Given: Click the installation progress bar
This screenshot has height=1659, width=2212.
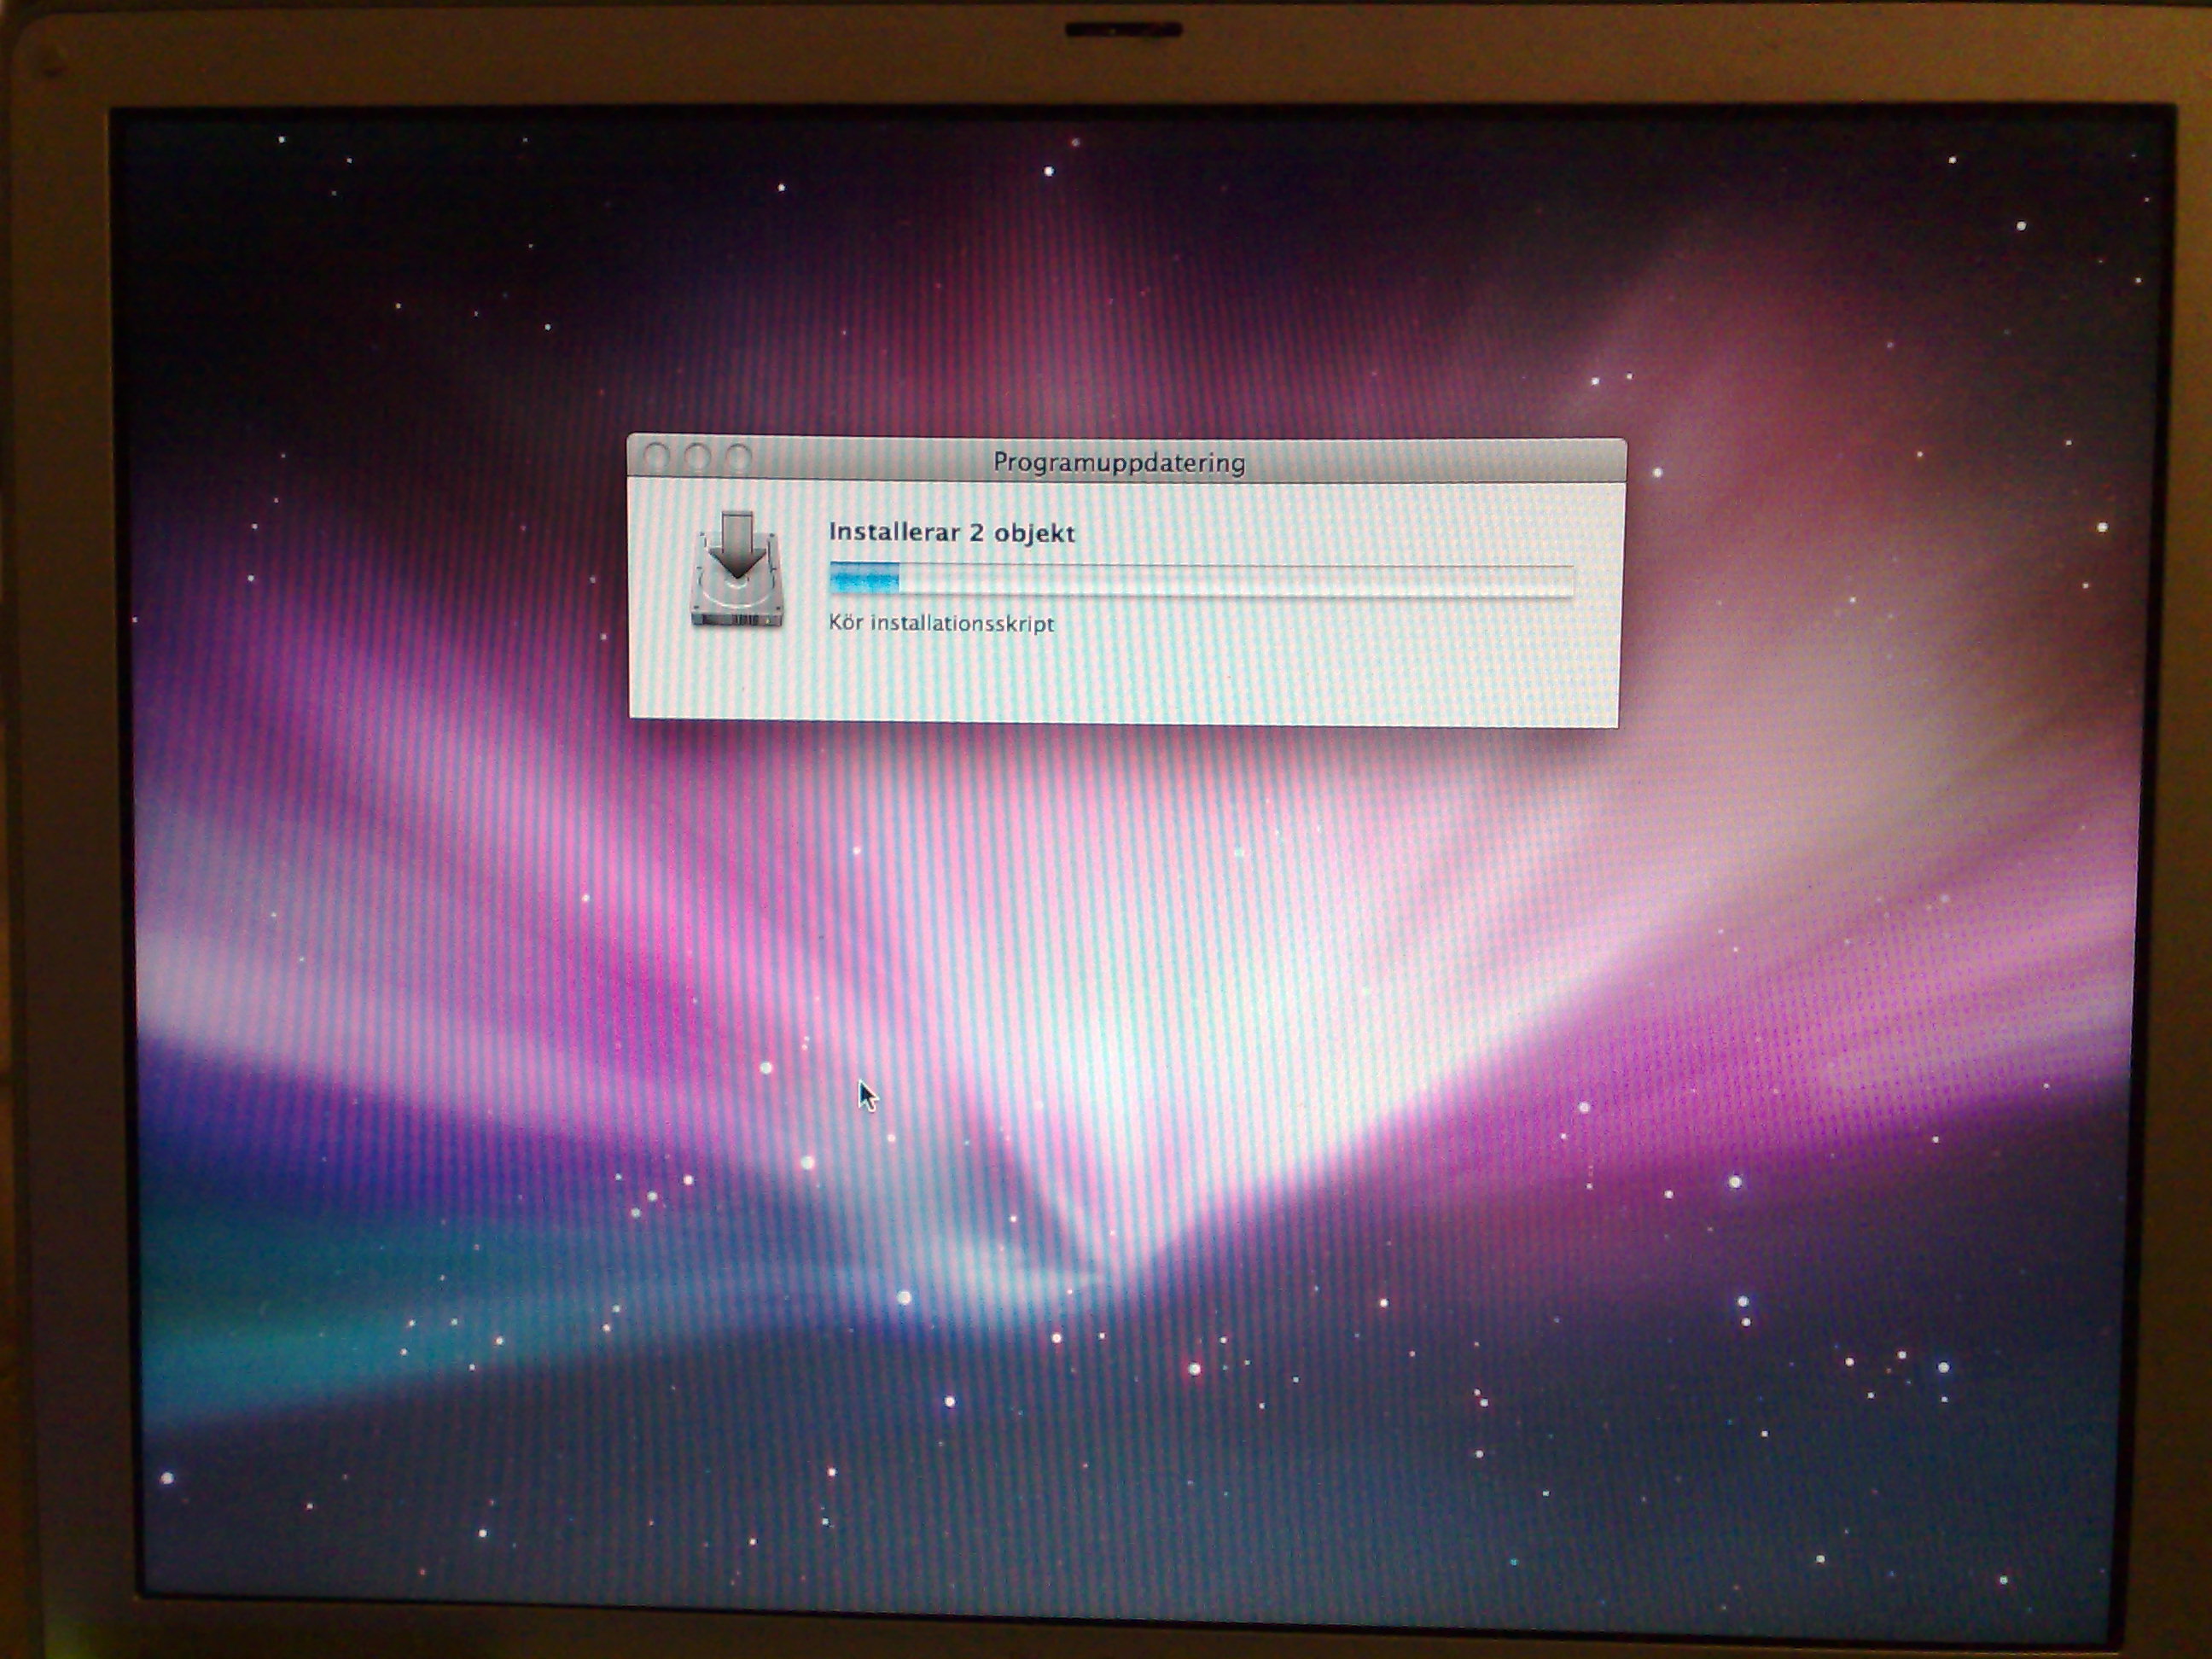Looking at the screenshot, I should pyautogui.click(x=1201, y=580).
